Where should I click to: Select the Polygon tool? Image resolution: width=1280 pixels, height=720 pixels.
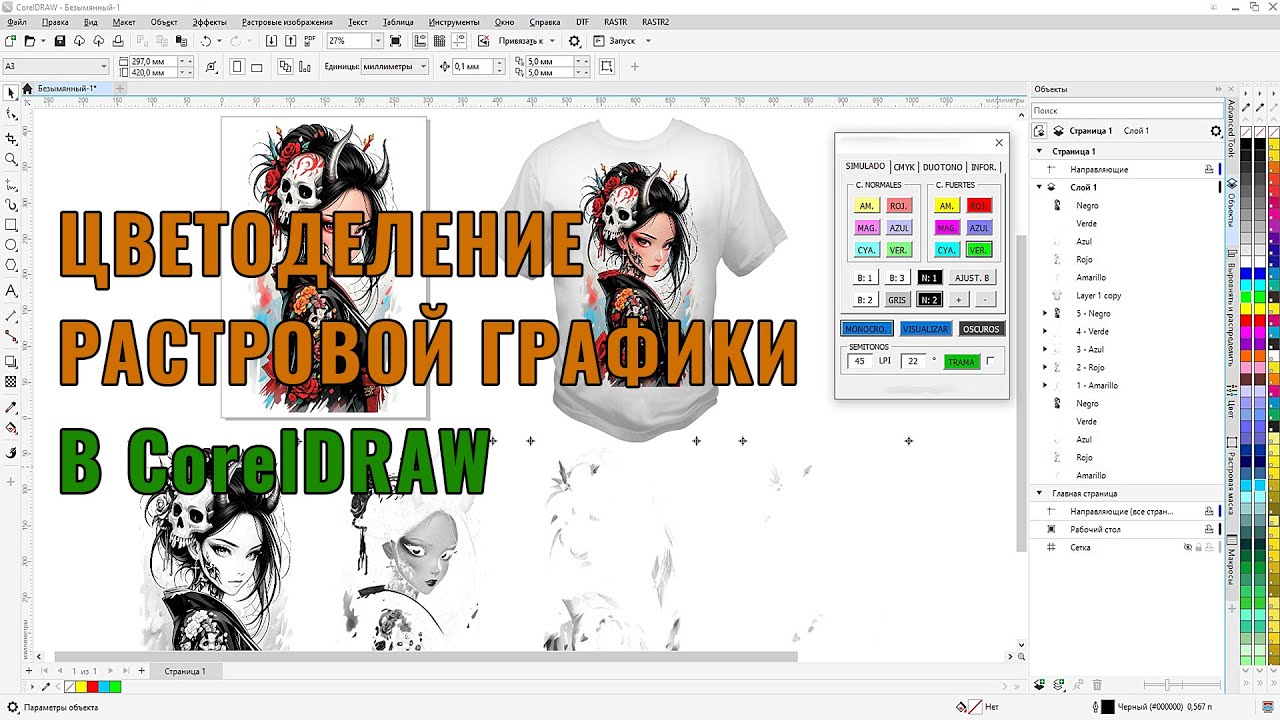tap(11, 265)
